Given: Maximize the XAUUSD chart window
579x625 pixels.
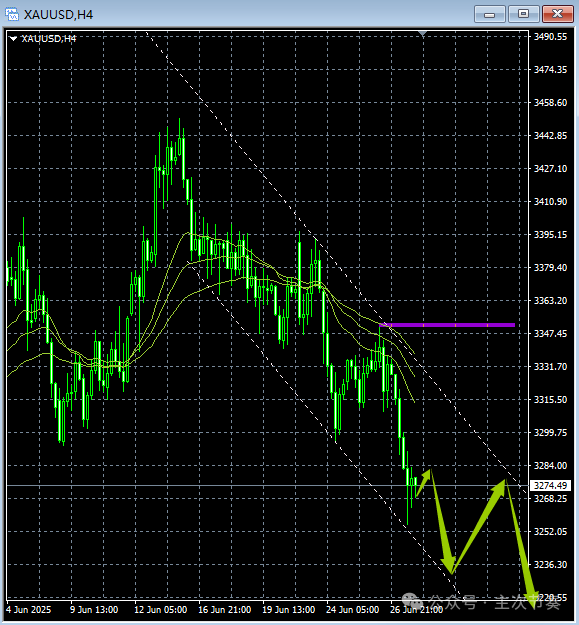Looking at the screenshot, I should pyautogui.click(x=524, y=14).
